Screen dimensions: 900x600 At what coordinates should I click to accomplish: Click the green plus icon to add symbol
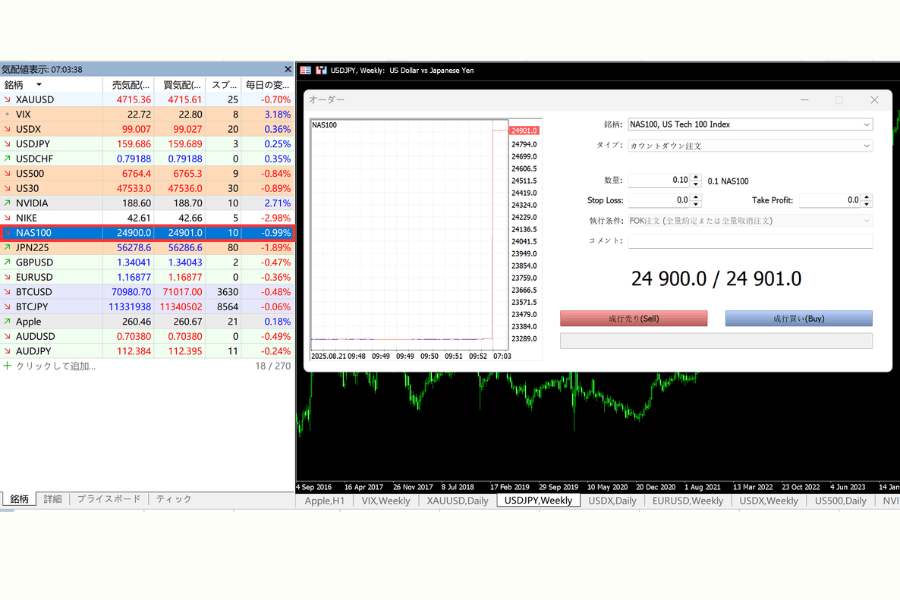pos(7,366)
